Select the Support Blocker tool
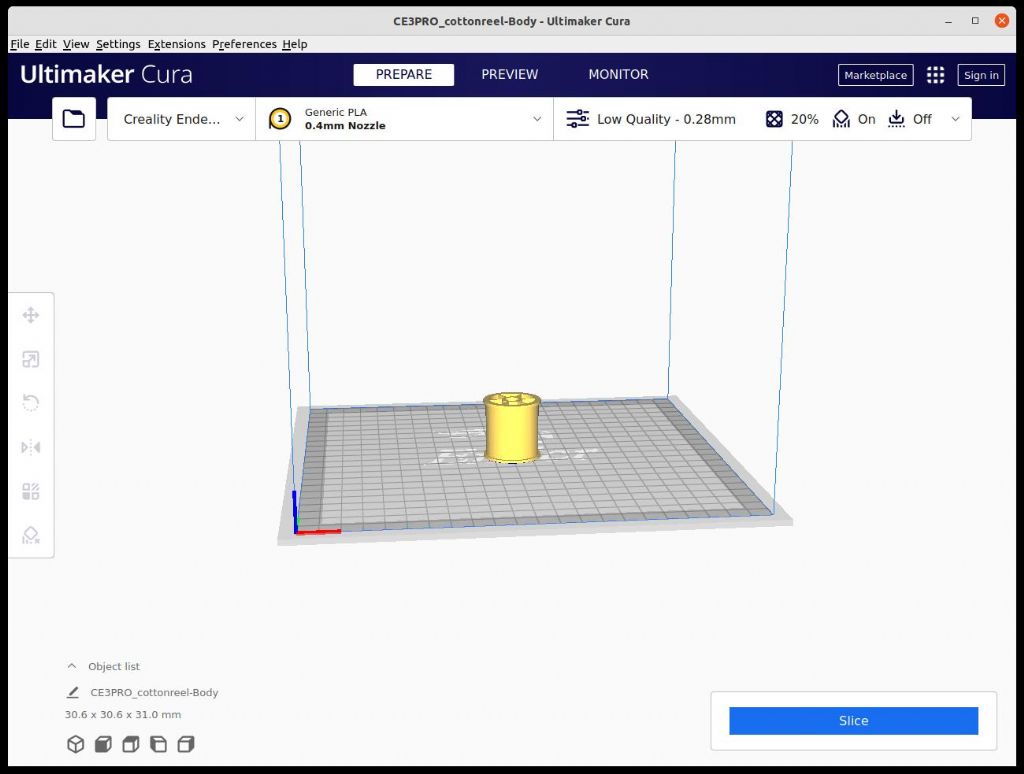This screenshot has height=774, width=1024. [31, 536]
